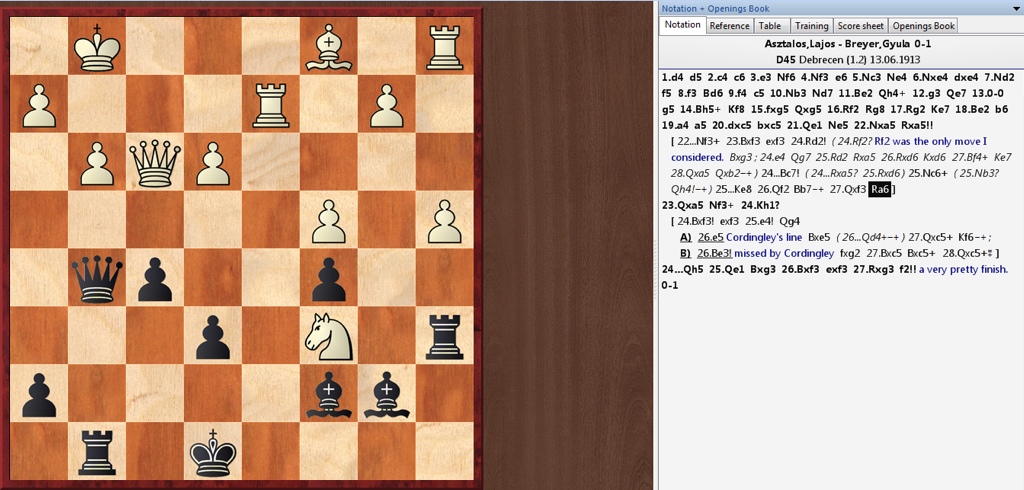Open the Training tab
Image resolution: width=1024 pixels, height=490 pixels.
click(x=811, y=26)
